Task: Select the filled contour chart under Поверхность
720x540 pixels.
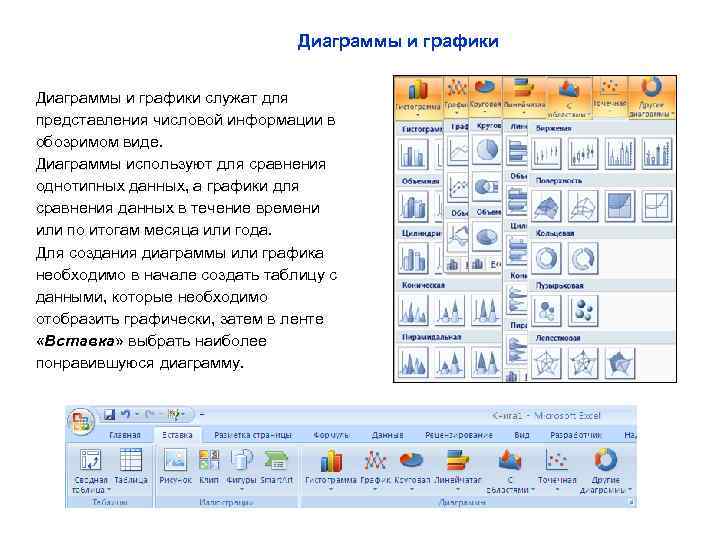Action: click(x=620, y=206)
